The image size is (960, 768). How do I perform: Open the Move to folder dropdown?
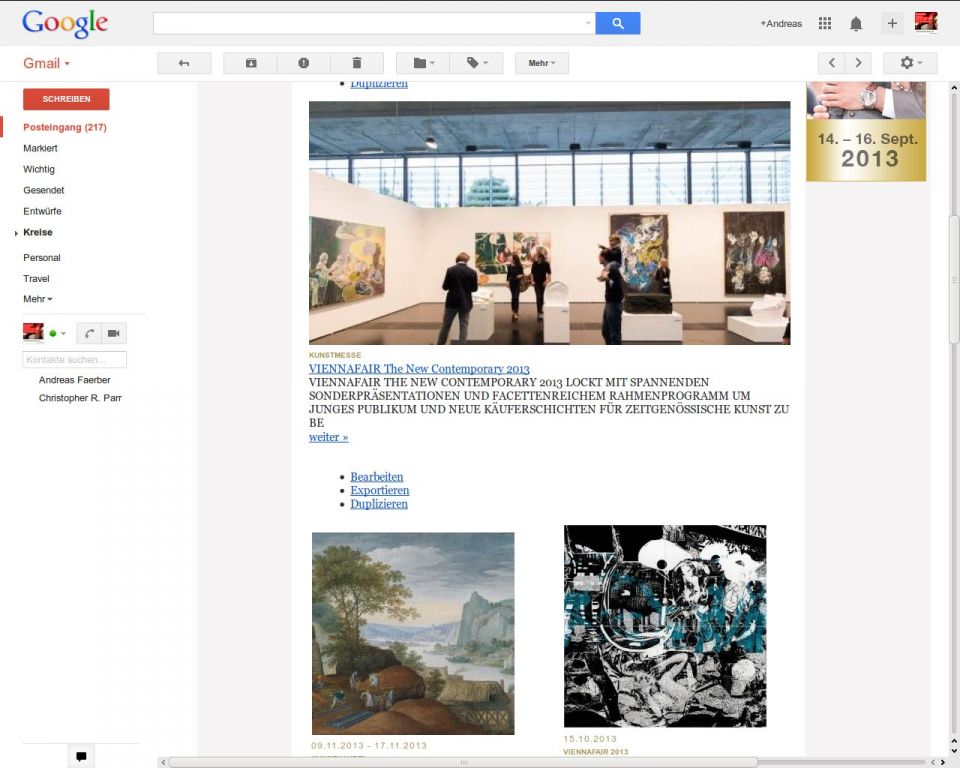coord(423,63)
